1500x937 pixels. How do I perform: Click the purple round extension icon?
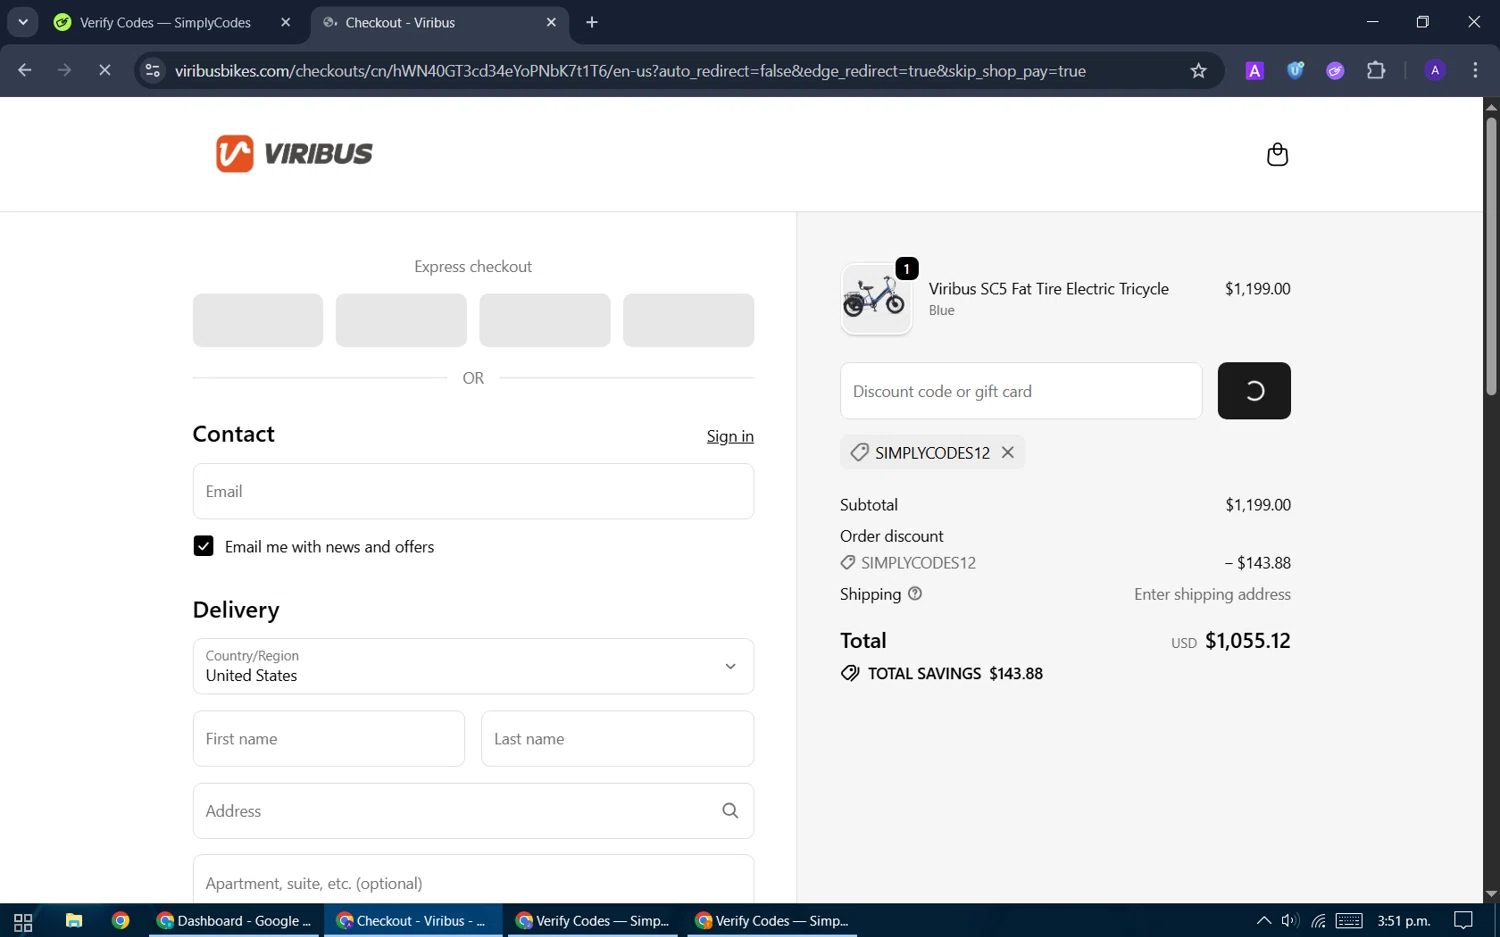1335,71
